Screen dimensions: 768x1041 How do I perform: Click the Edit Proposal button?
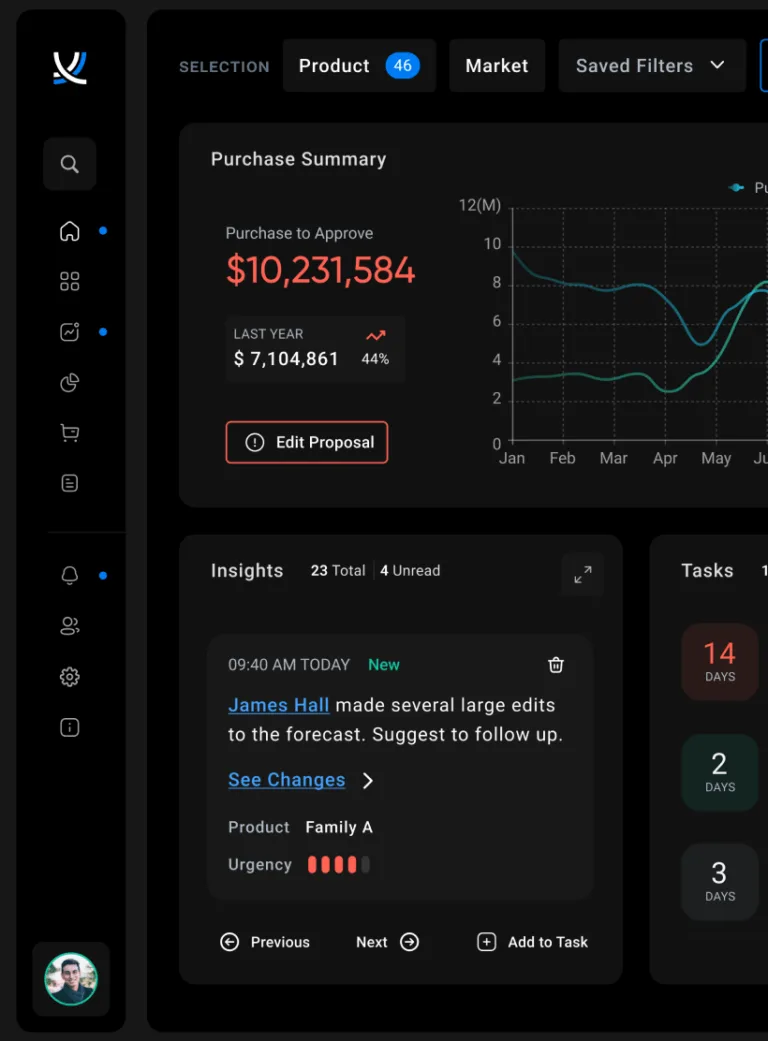click(x=307, y=442)
